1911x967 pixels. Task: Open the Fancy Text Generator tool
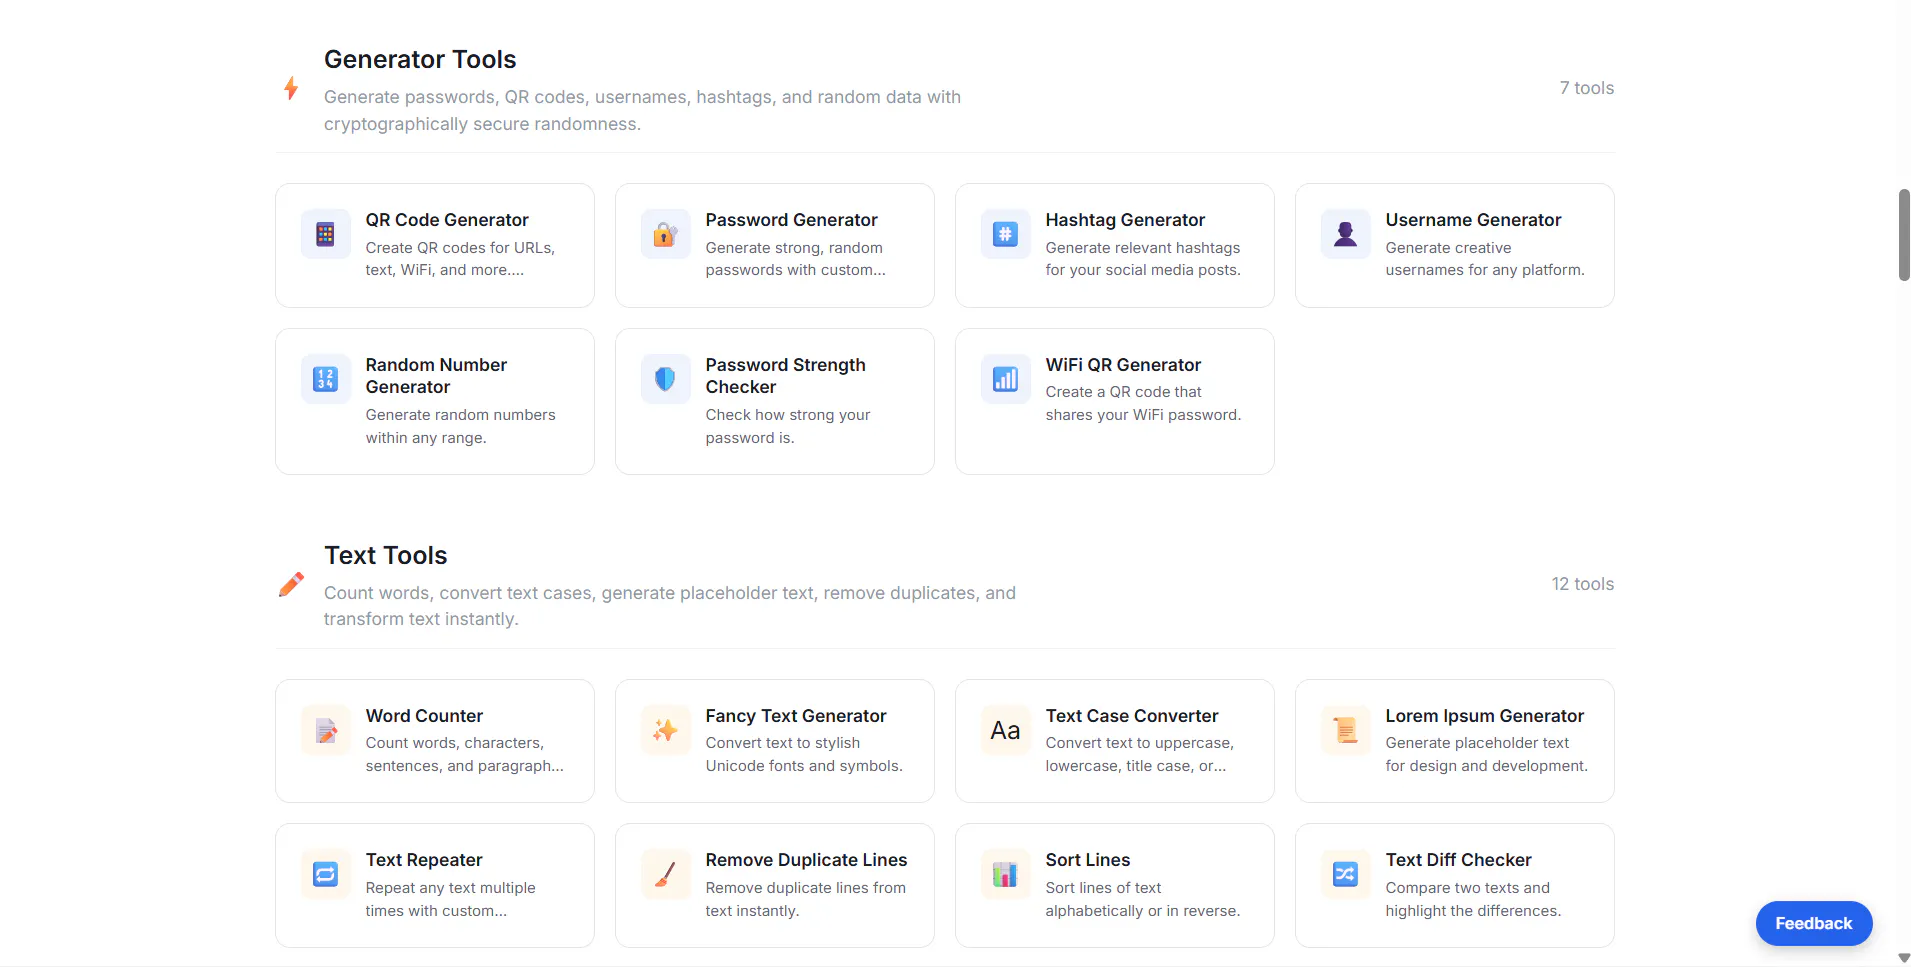click(x=775, y=741)
